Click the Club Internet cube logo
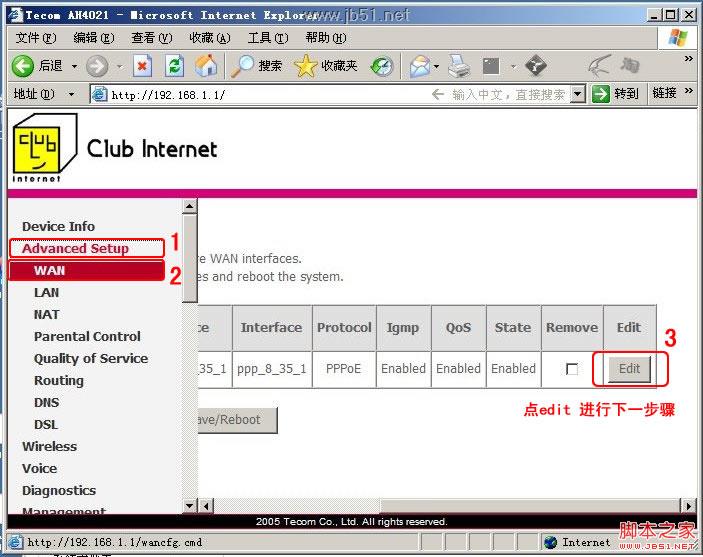The image size is (703, 557). click(x=44, y=148)
